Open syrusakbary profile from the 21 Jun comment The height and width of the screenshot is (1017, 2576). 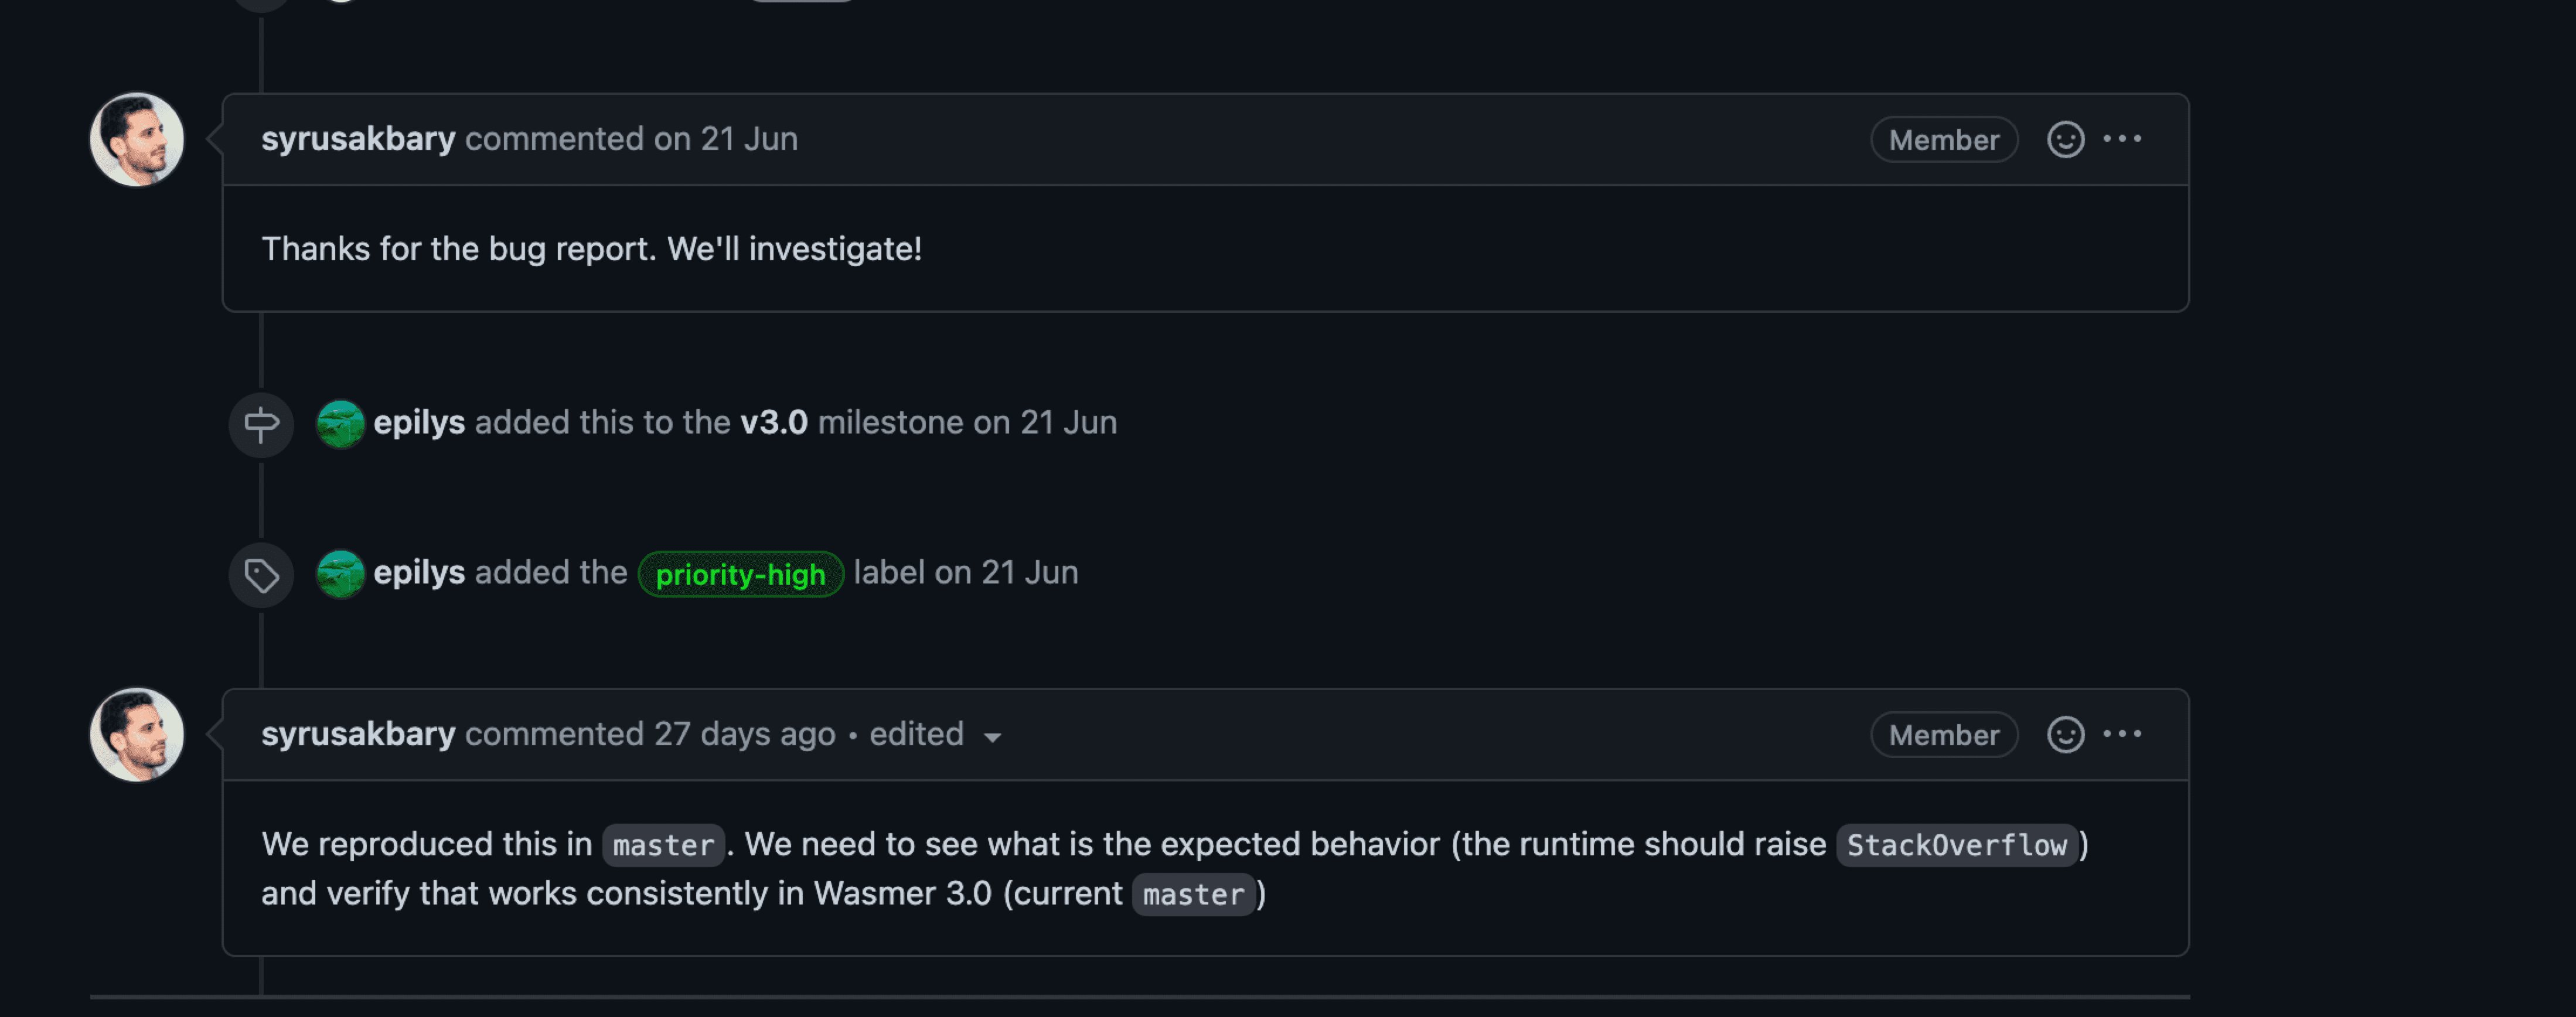358,139
